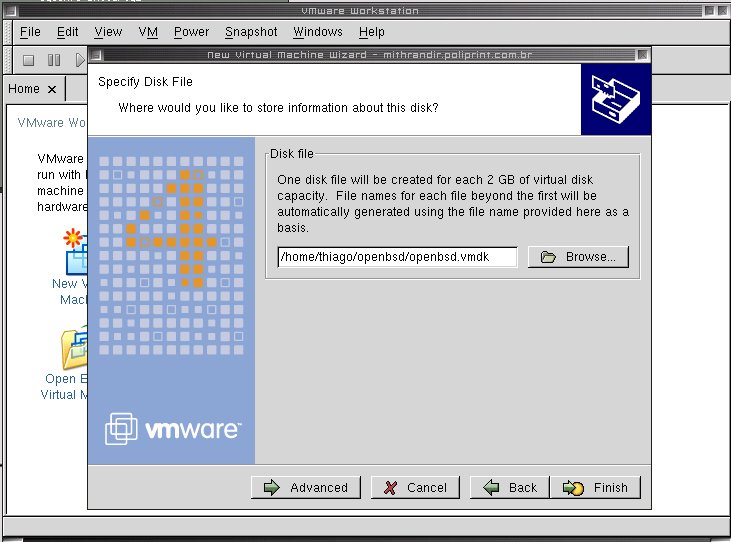Open the Edit menu
The height and width of the screenshot is (542, 731).
pos(68,32)
